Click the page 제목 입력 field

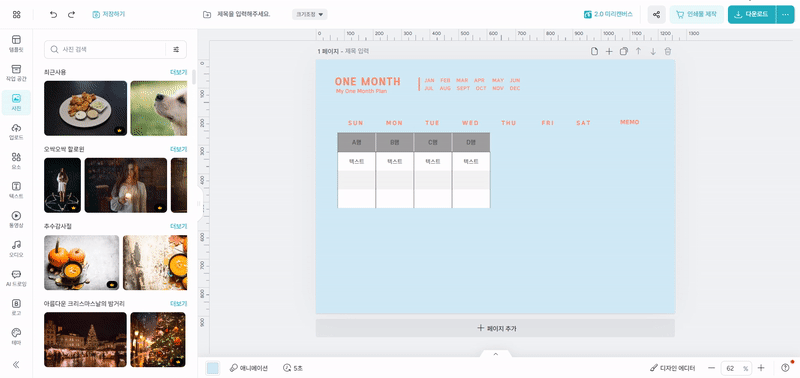tap(357, 51)
